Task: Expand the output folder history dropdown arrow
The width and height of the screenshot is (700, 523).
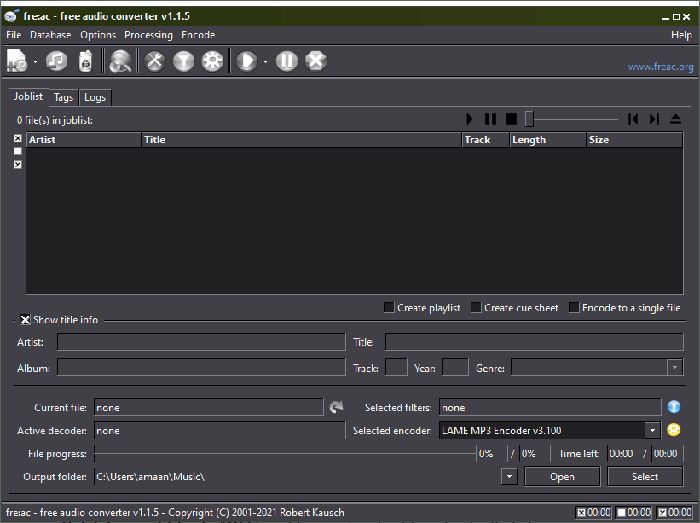Action: (x=509, y=477)
